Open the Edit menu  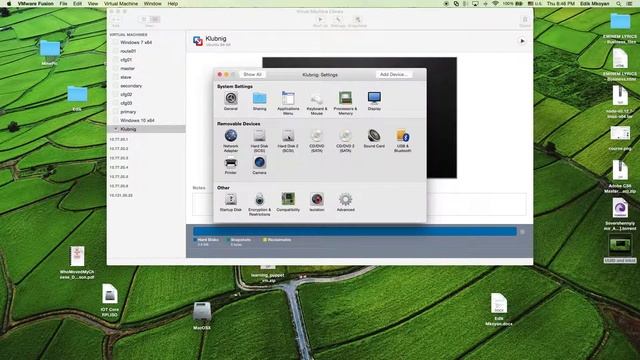coord(77,4)
